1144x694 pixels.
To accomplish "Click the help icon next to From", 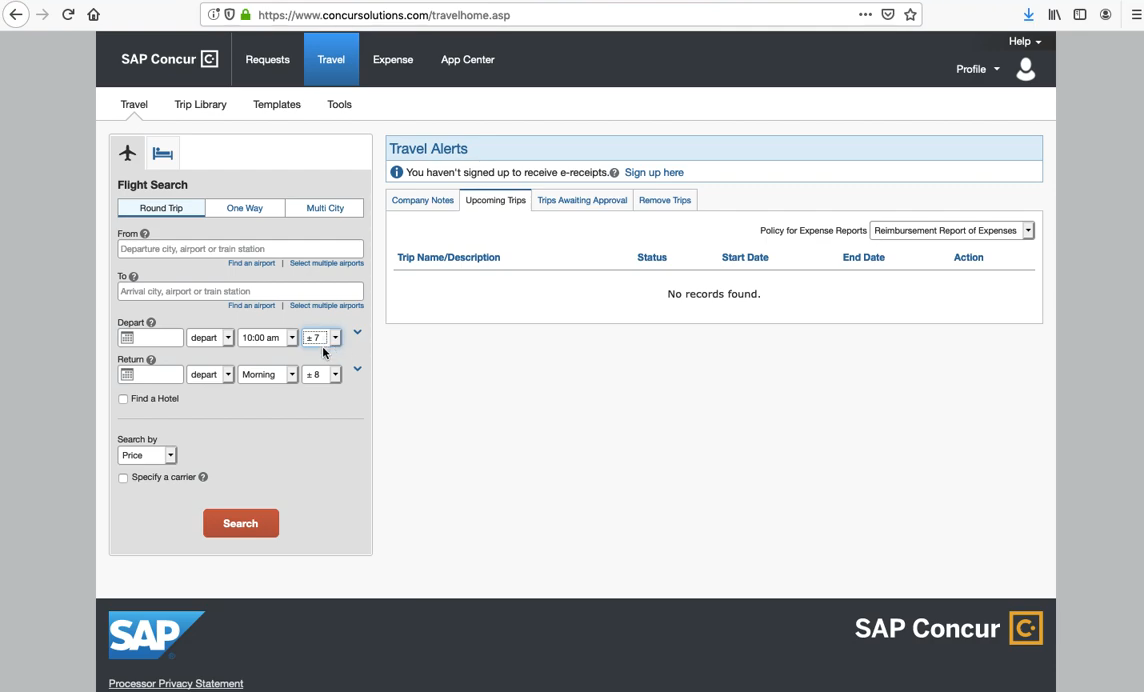I will tap(145, 234).
